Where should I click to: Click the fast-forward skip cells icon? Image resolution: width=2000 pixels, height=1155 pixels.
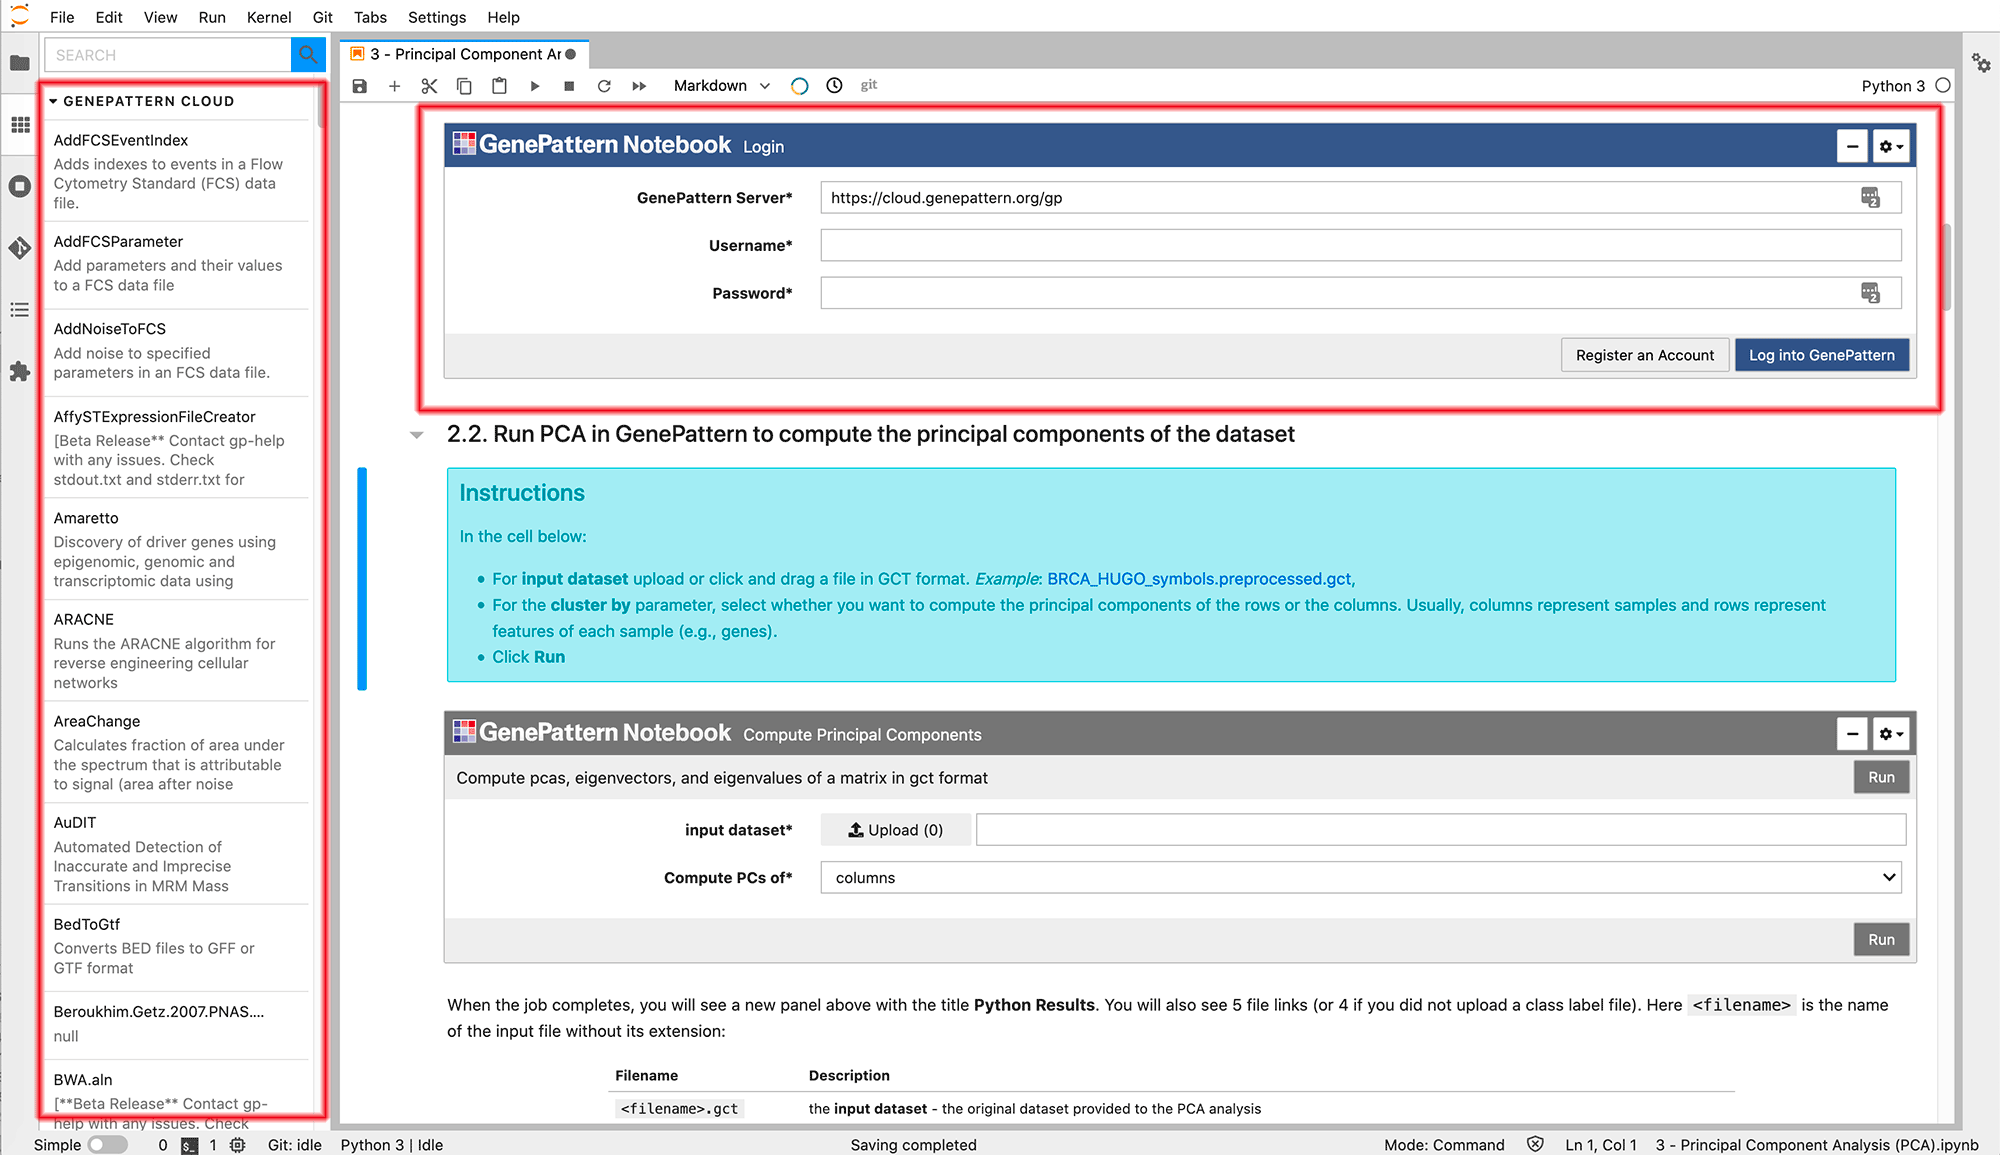pyautogui.click(x=639, y=85)
